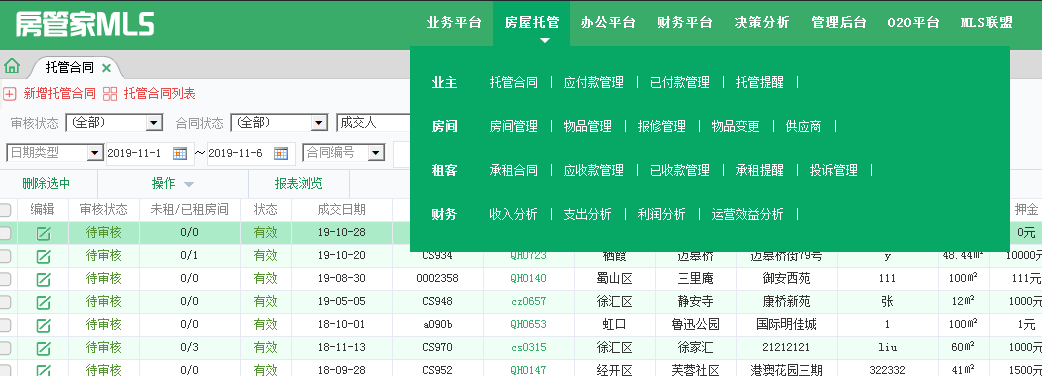1042x376 pixels.
Task: Check the row dated 19-10-20
Action: click(x=5, y=256)
